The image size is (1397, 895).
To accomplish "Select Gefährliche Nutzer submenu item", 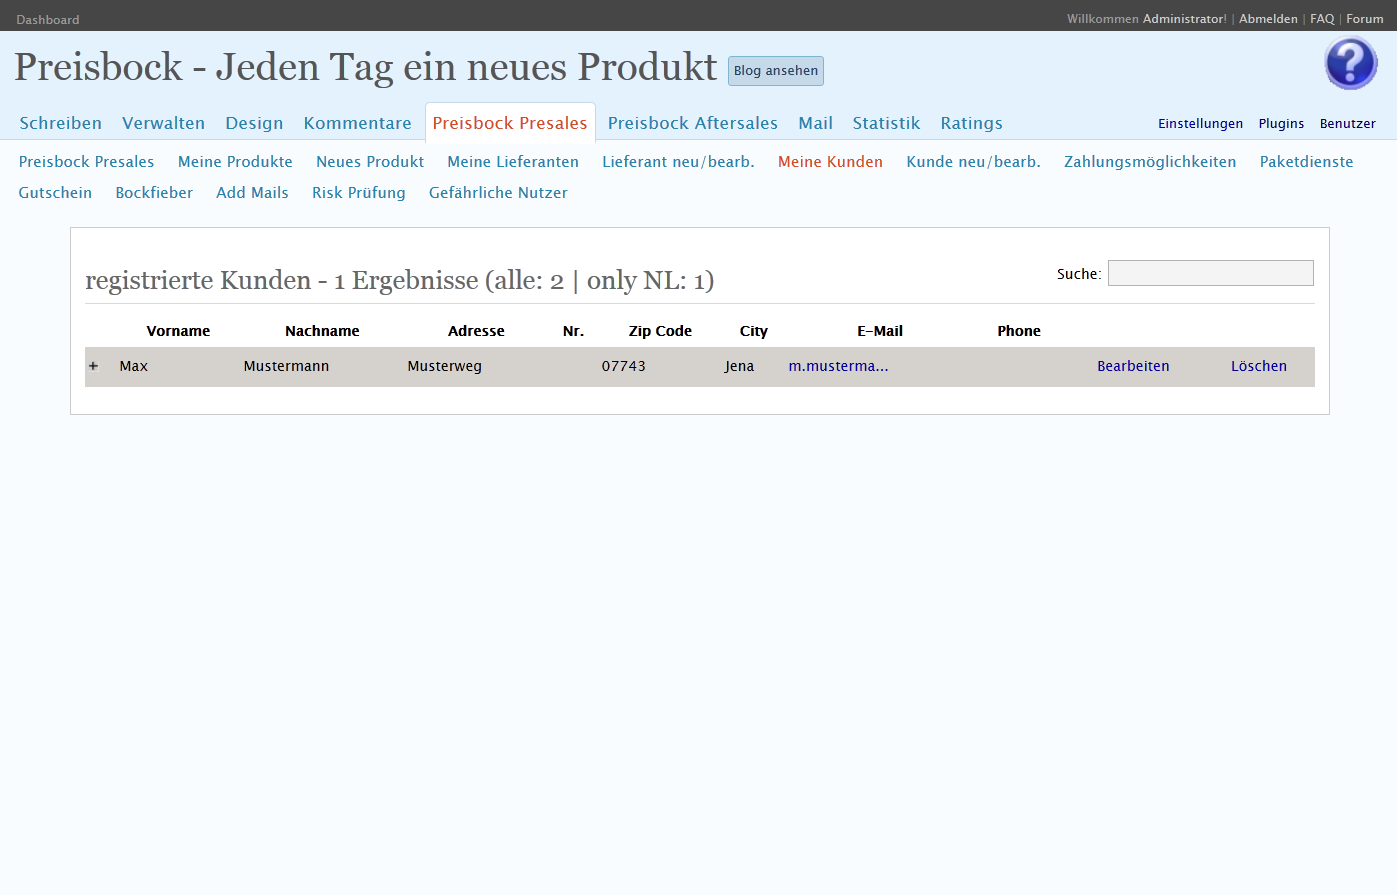I will 498,193.
